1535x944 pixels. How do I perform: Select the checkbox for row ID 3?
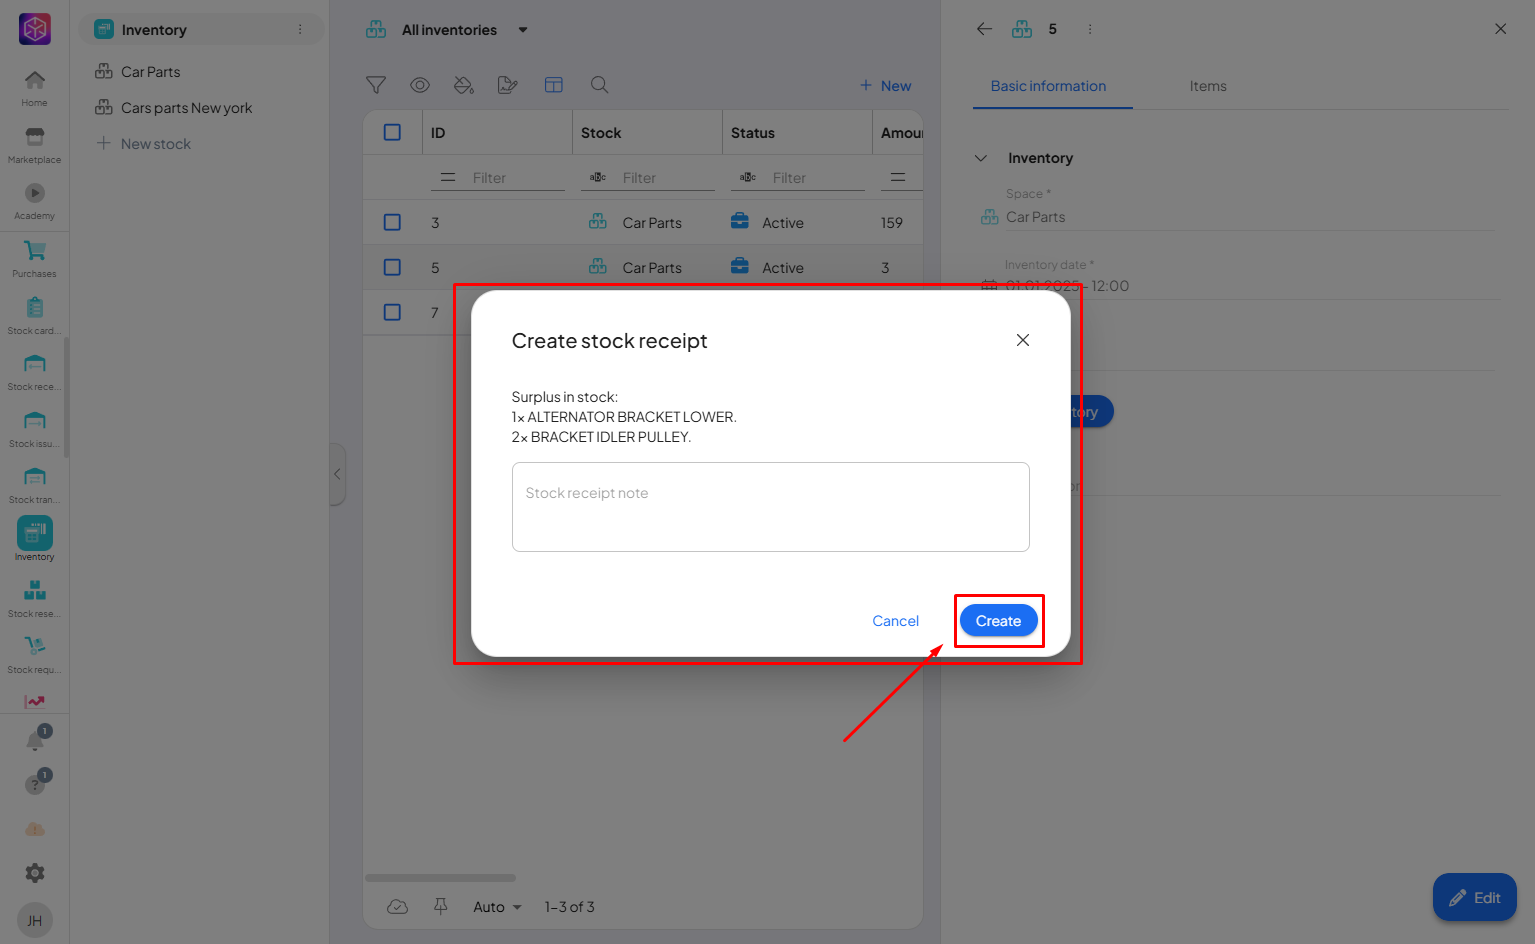[392, 222]
